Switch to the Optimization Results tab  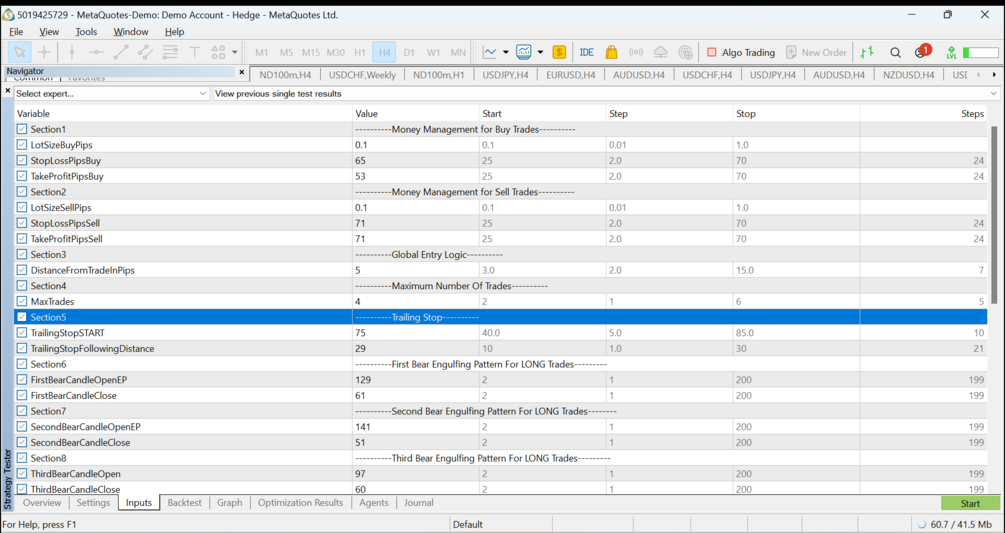pos(301,503)
